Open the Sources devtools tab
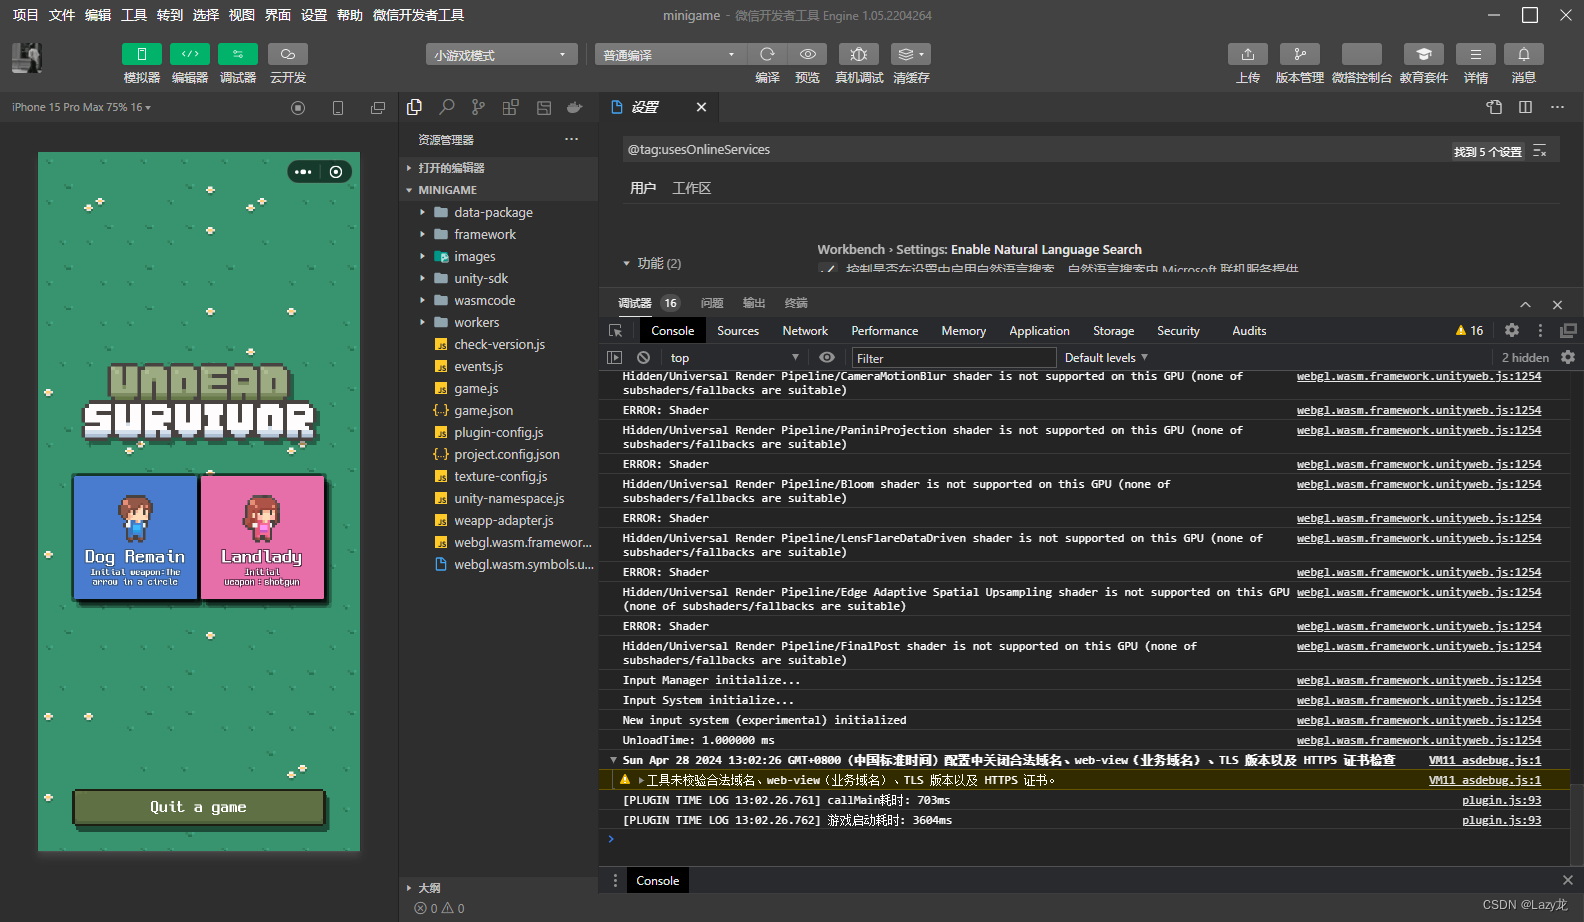 pos(738,331)
